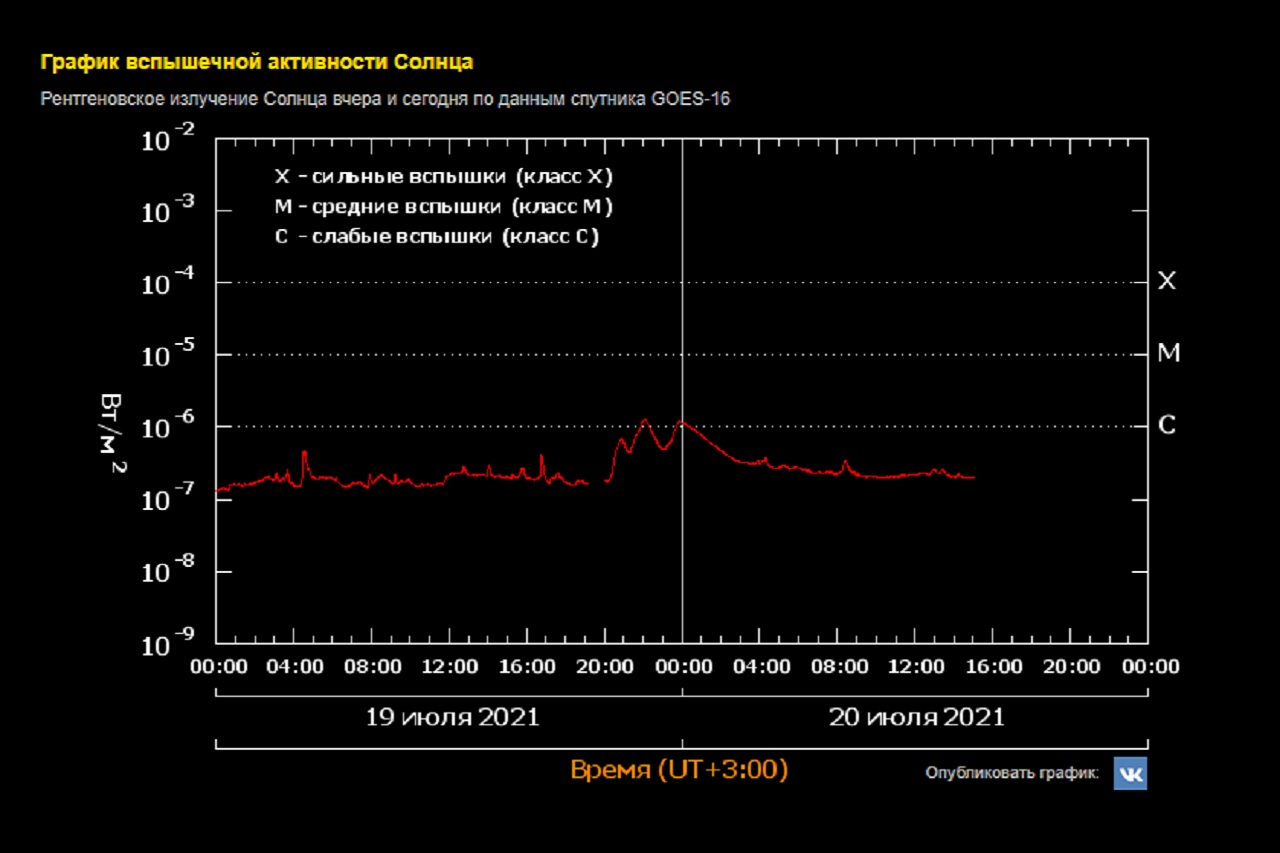
Task: Click legend line 'сильные вспышки (класс X)'
Action: pos(443,177)
